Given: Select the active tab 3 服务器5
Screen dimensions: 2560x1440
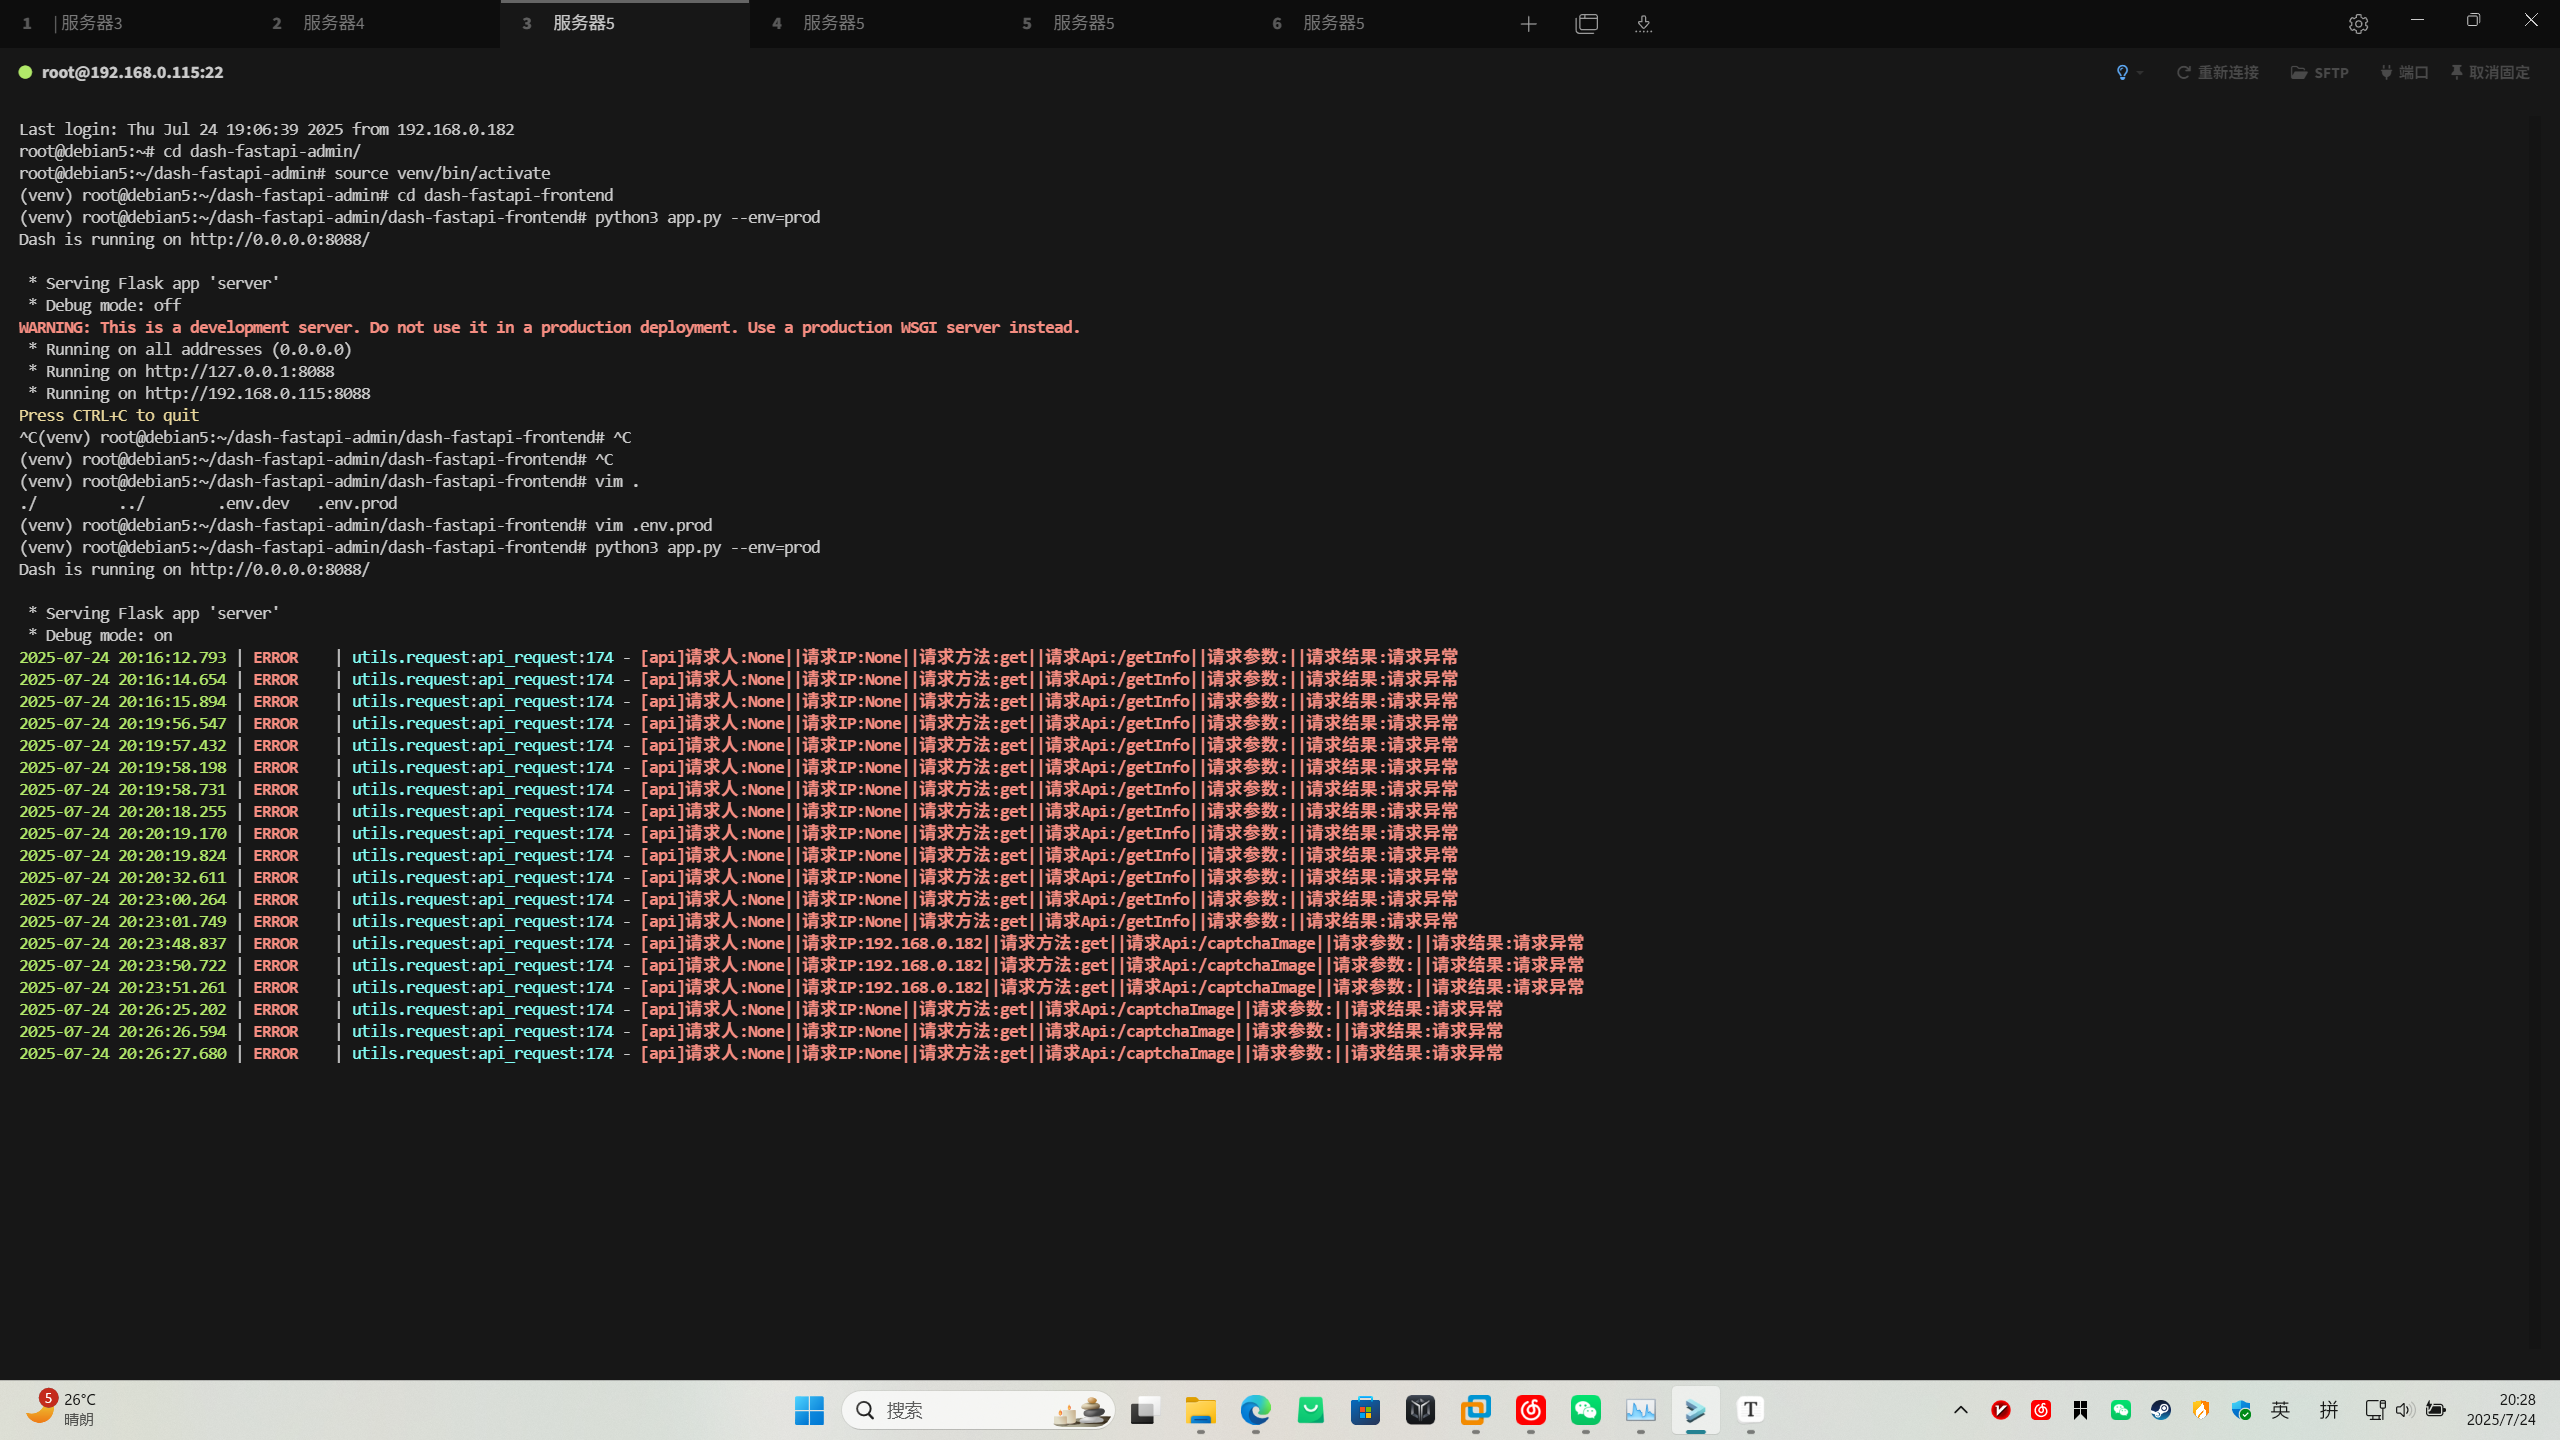Looking at the screenshot, I should pos(625,23).
